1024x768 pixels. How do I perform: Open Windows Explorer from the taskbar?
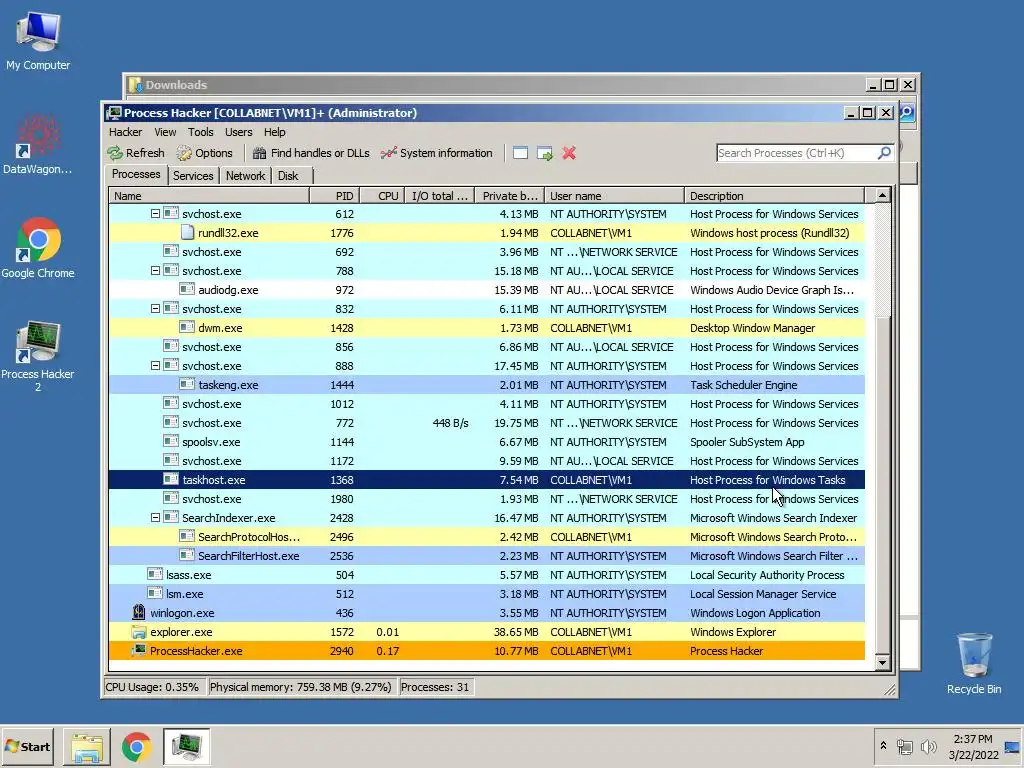pos(87,746)
